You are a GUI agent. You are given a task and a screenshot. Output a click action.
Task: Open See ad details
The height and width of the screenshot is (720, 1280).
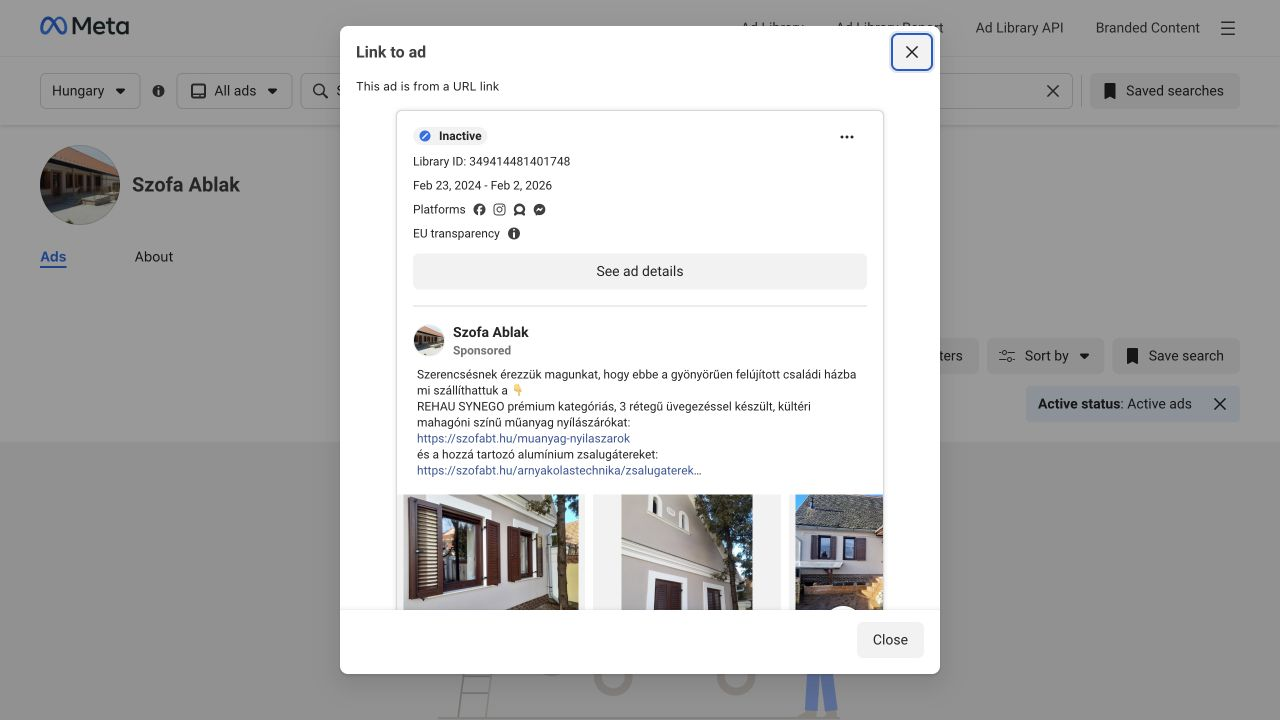(640, 271)
